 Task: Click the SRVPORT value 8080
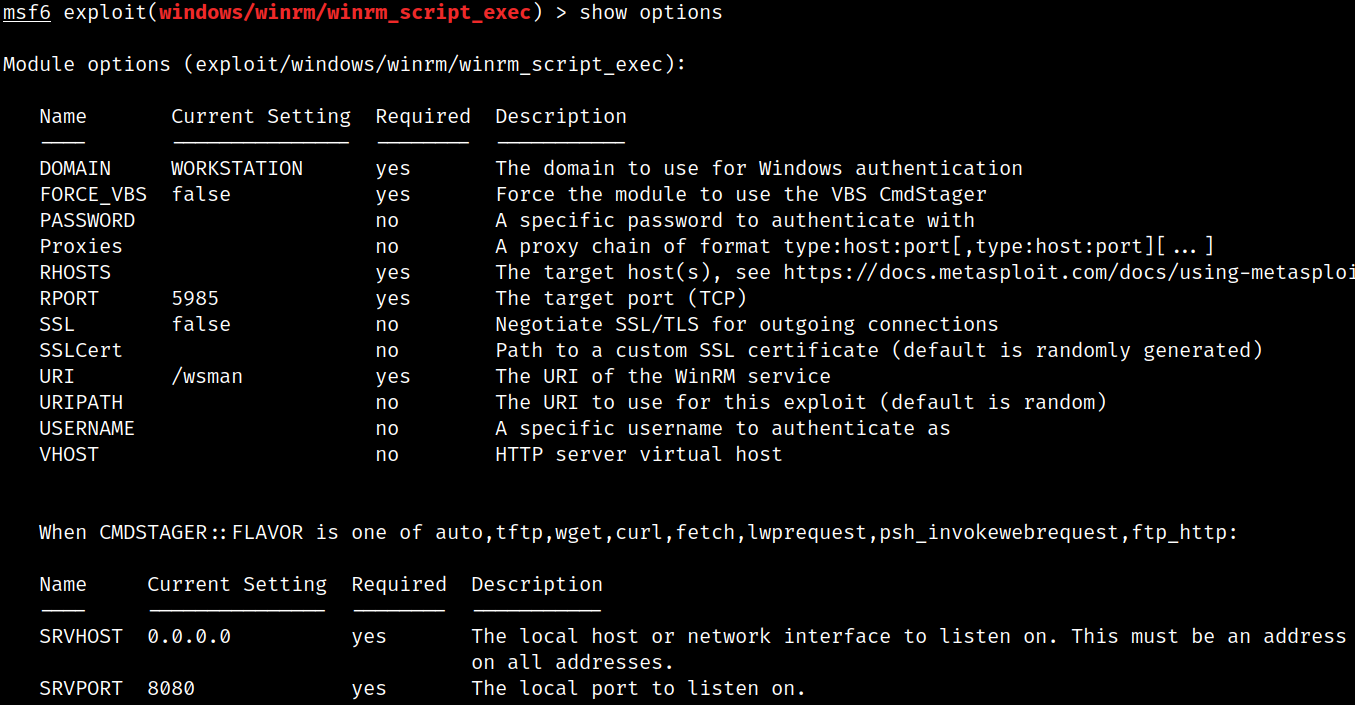click(x=171, y=688)
